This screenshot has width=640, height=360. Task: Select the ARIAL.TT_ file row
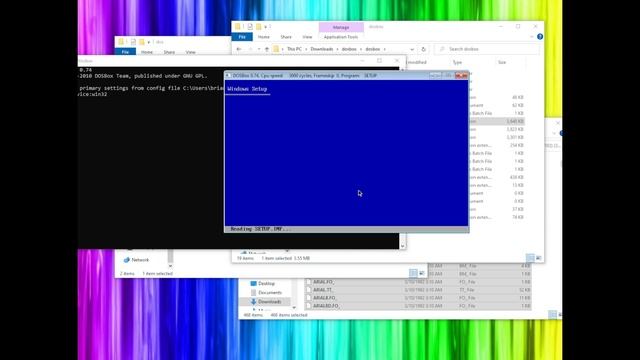(x=418, y=290)
